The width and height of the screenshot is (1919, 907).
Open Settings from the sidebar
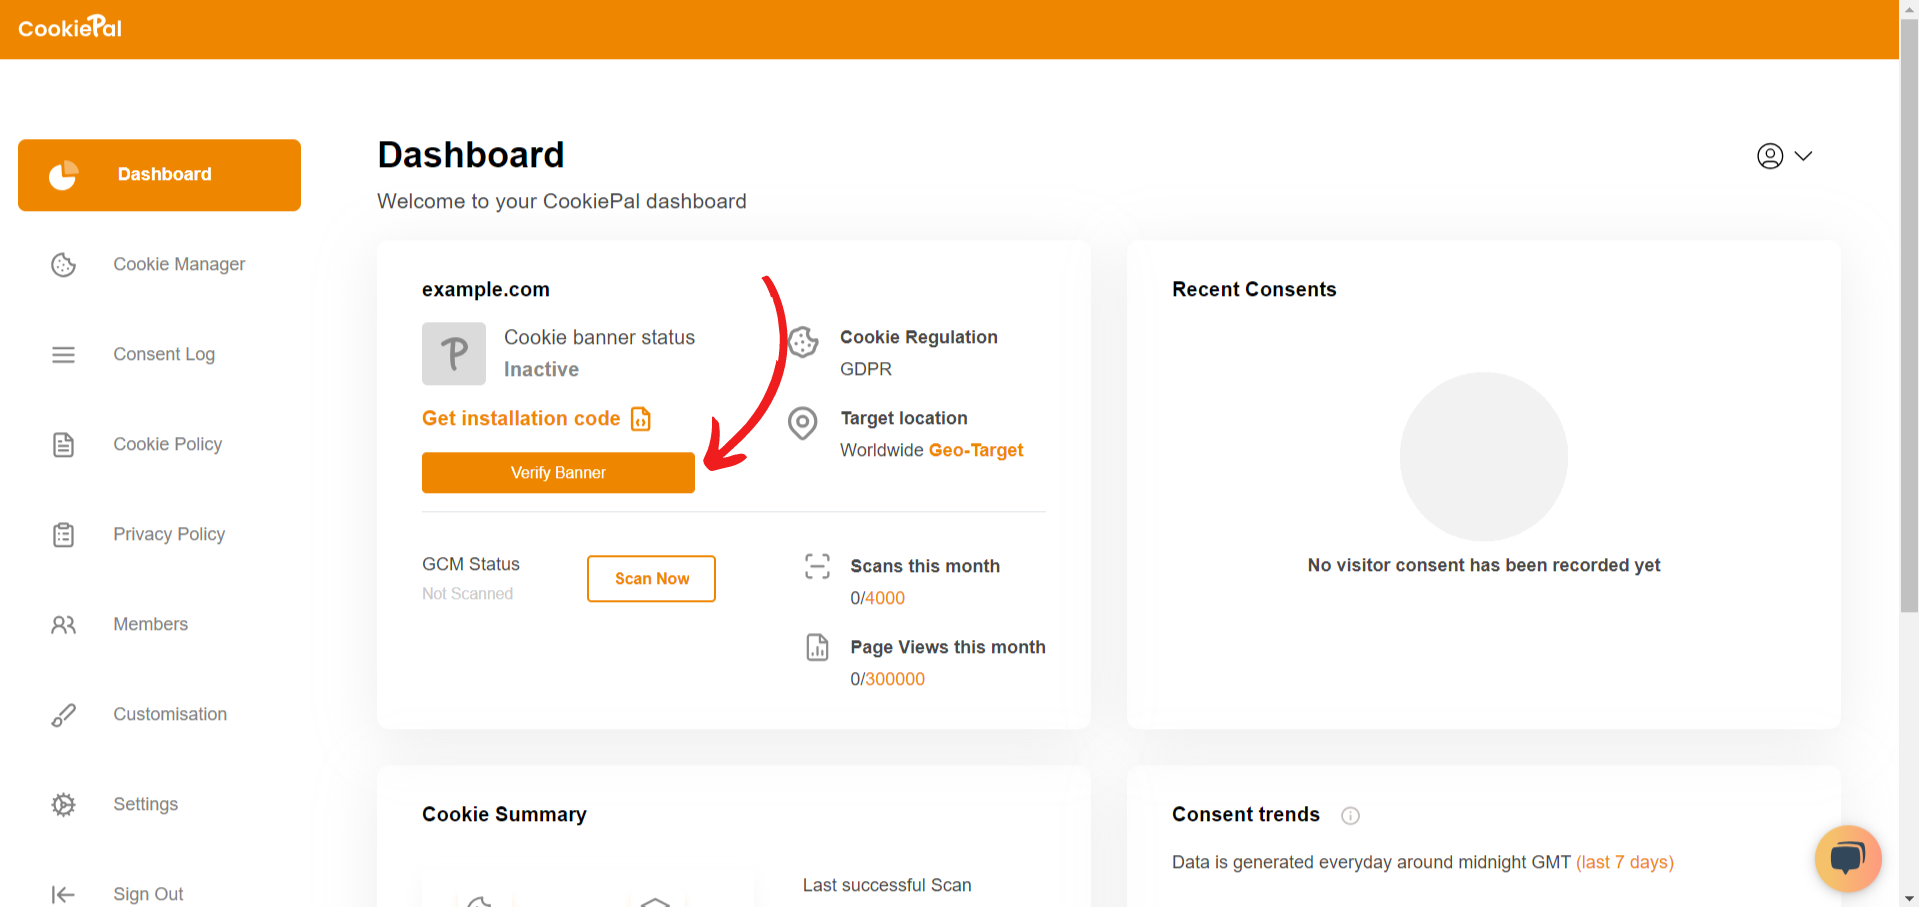(145, 804)
